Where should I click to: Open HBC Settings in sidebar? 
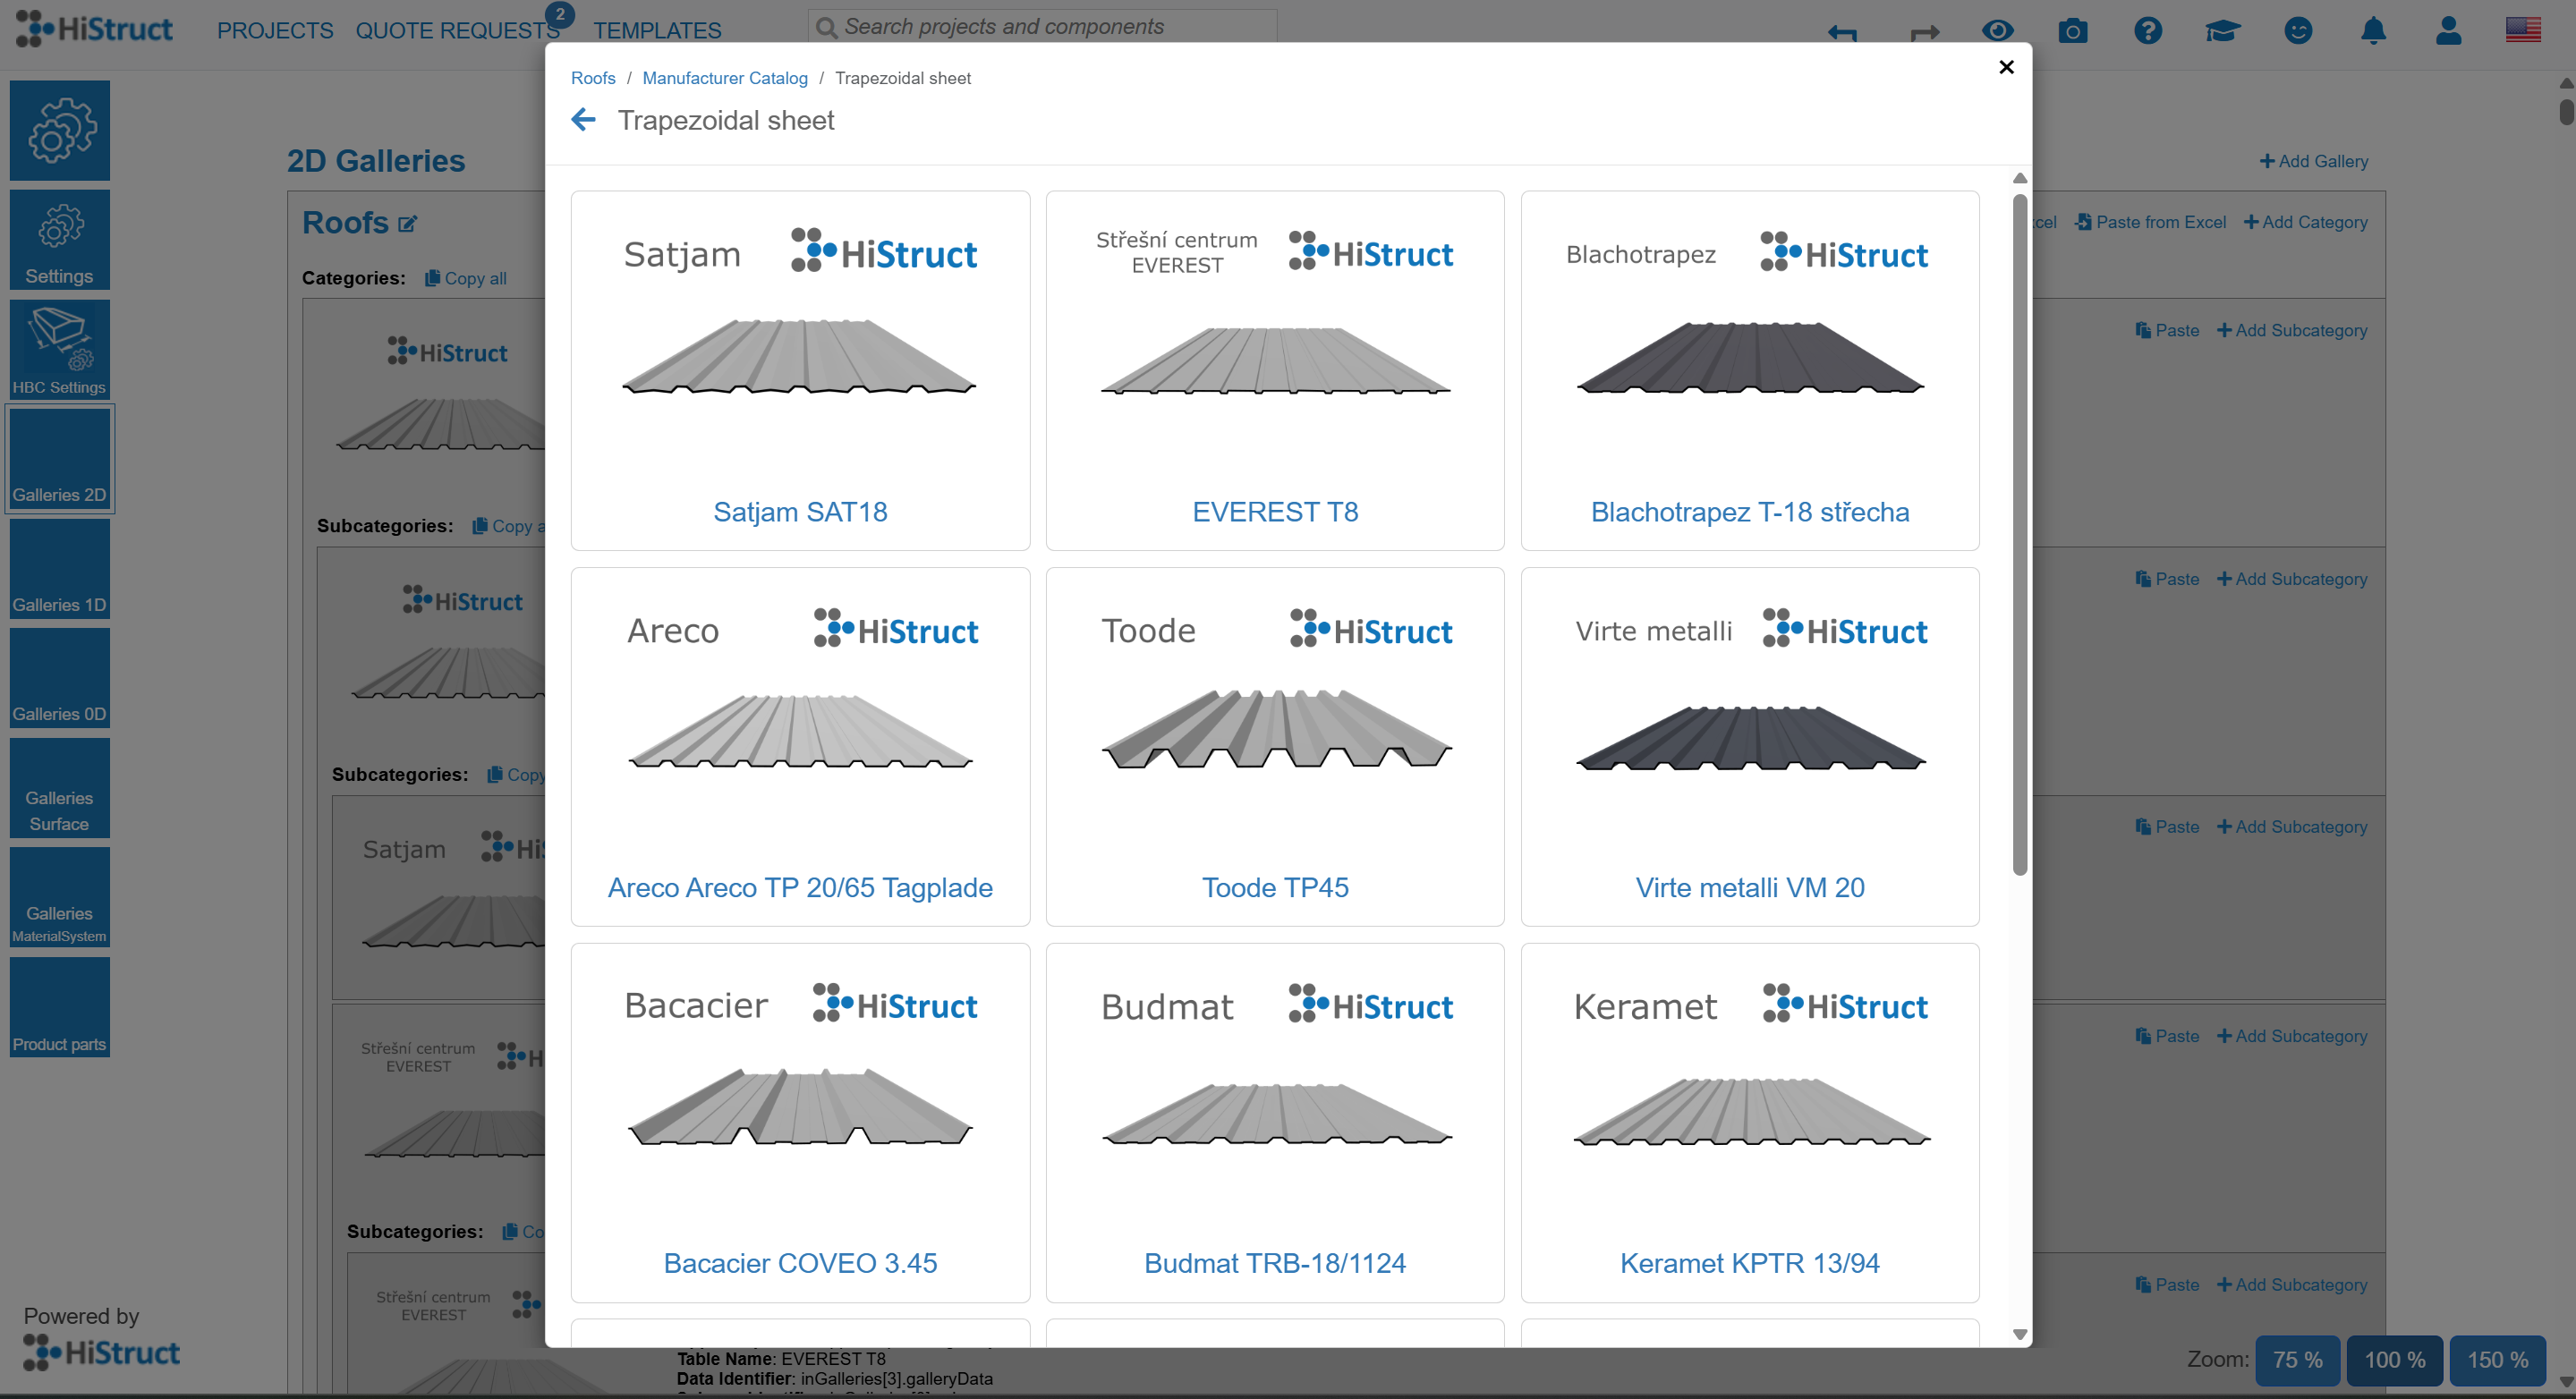click(x=60, y=350)
